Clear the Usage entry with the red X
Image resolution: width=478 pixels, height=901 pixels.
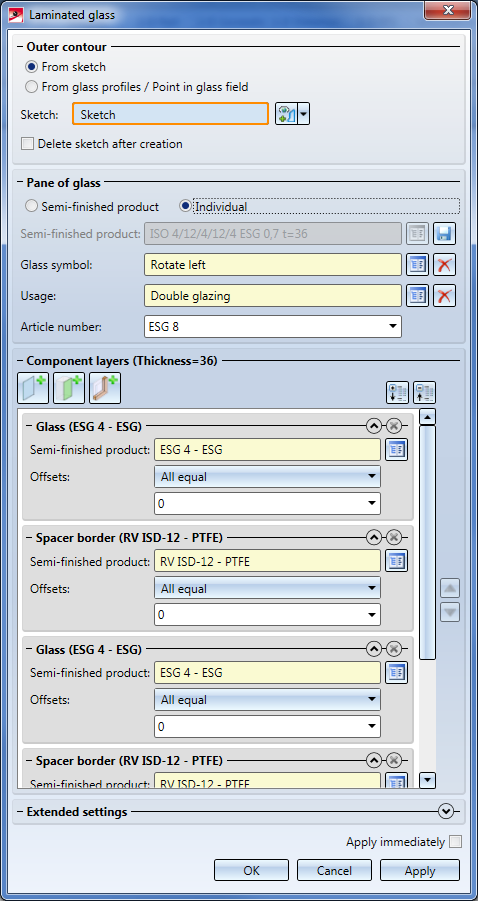(444, 296)
